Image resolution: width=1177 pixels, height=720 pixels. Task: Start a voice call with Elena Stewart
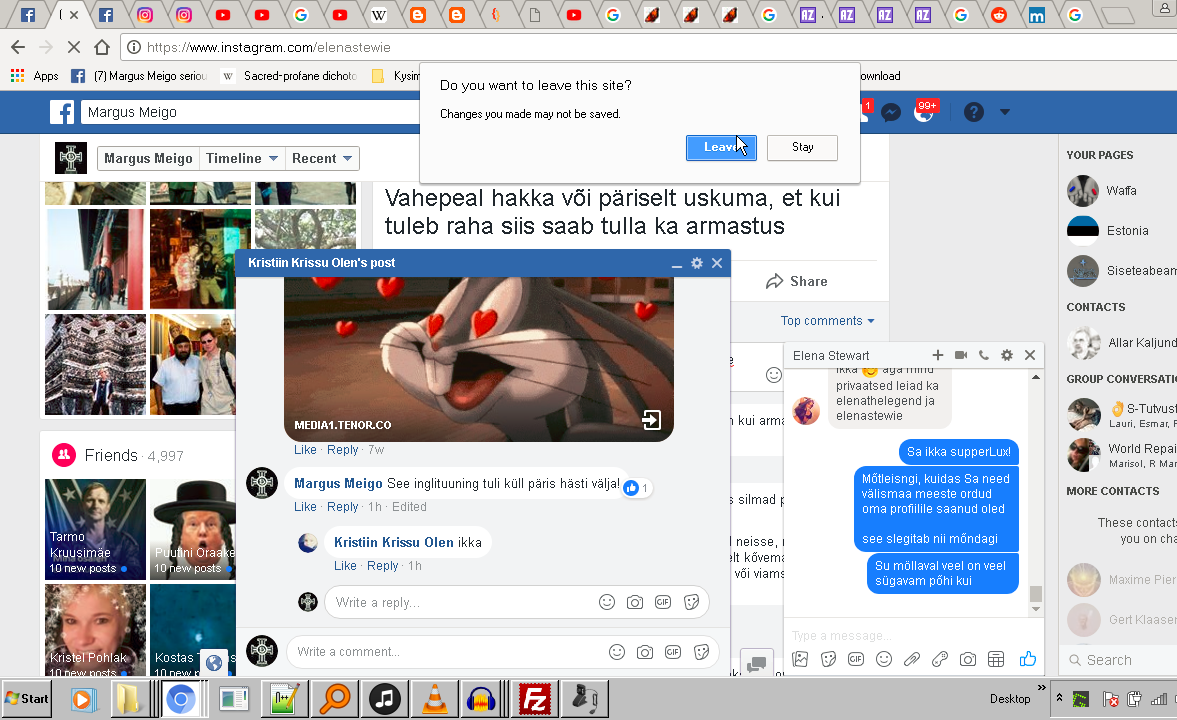[984, 355]
